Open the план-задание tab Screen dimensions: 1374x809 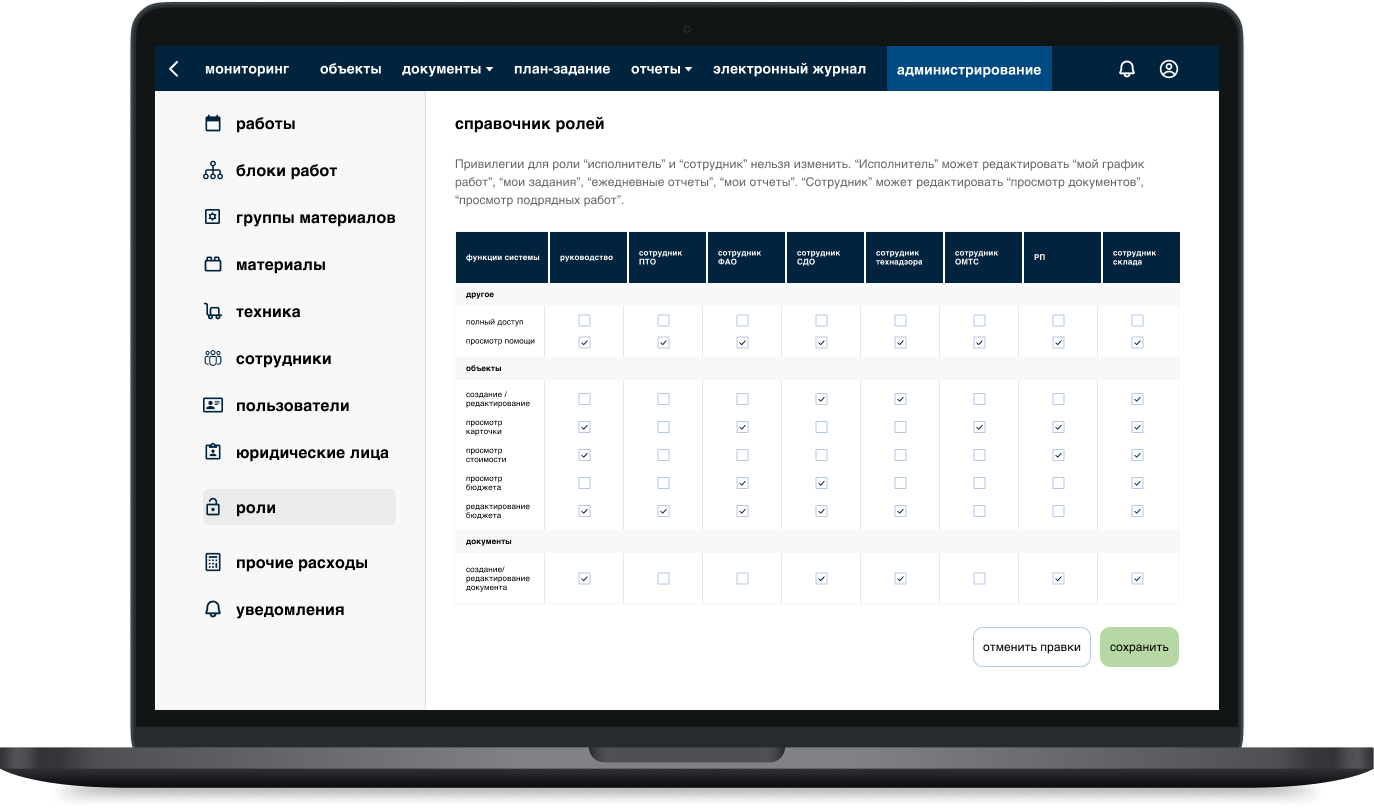click(x=562, y=69)
